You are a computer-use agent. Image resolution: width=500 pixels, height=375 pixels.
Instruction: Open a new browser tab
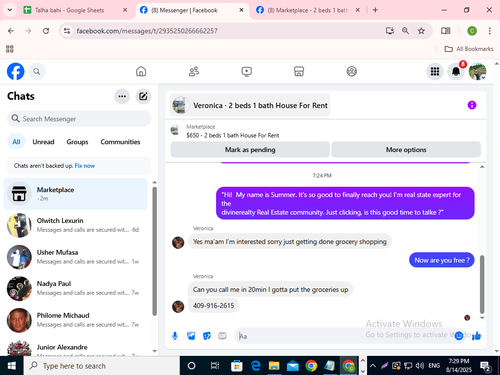pos(375,10)
